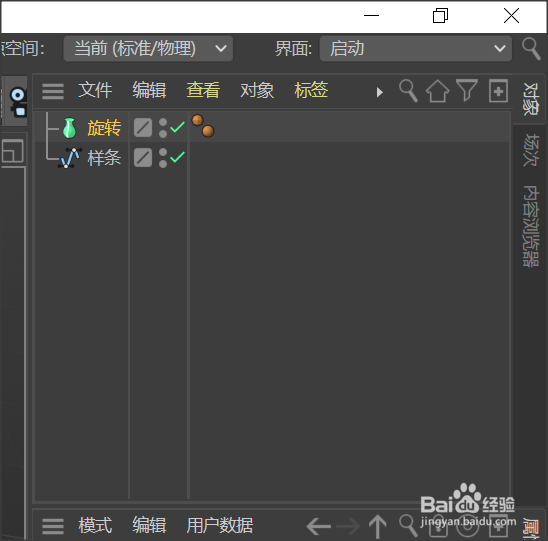
Task: Click the filter funnel icon
Action: point(467,91)
